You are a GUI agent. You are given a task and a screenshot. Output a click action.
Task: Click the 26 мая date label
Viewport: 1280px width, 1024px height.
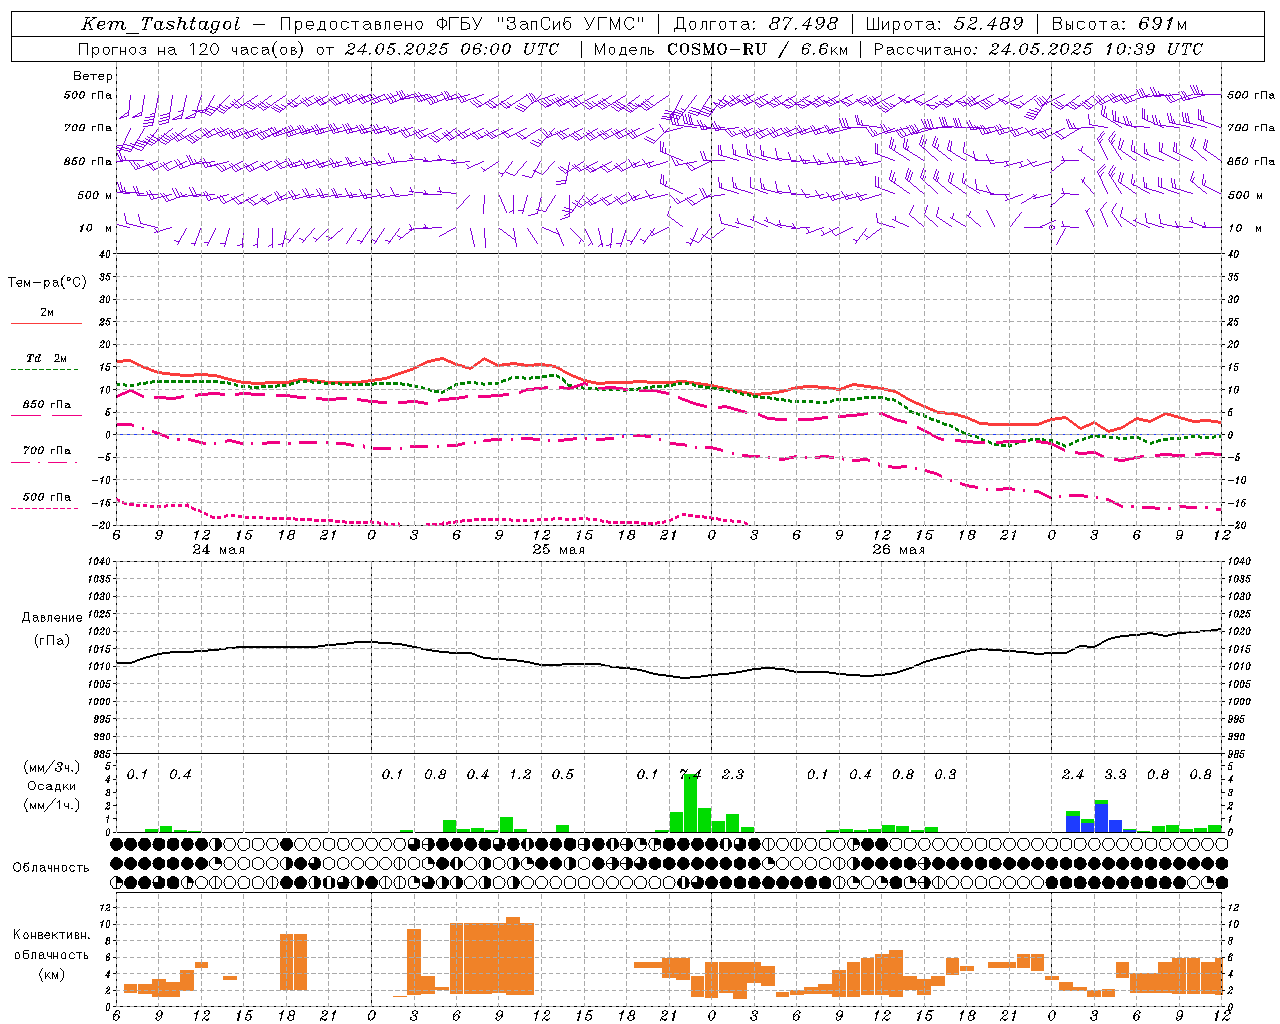tap(899, 550)
